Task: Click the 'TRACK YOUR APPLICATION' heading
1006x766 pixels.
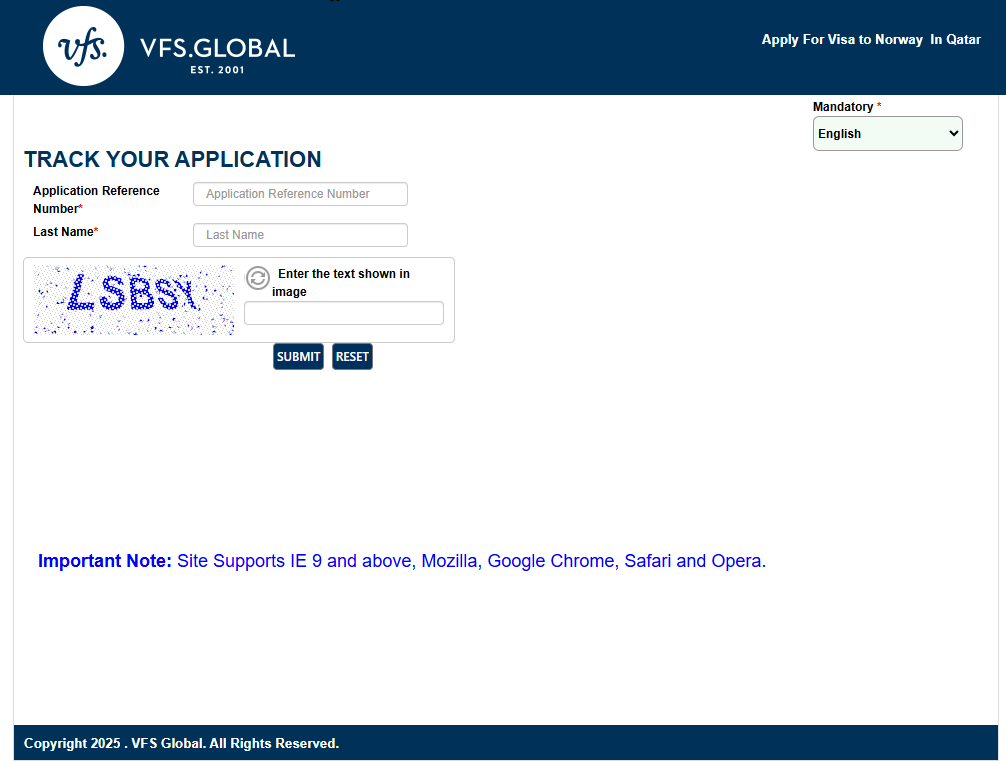Action: 173,159
